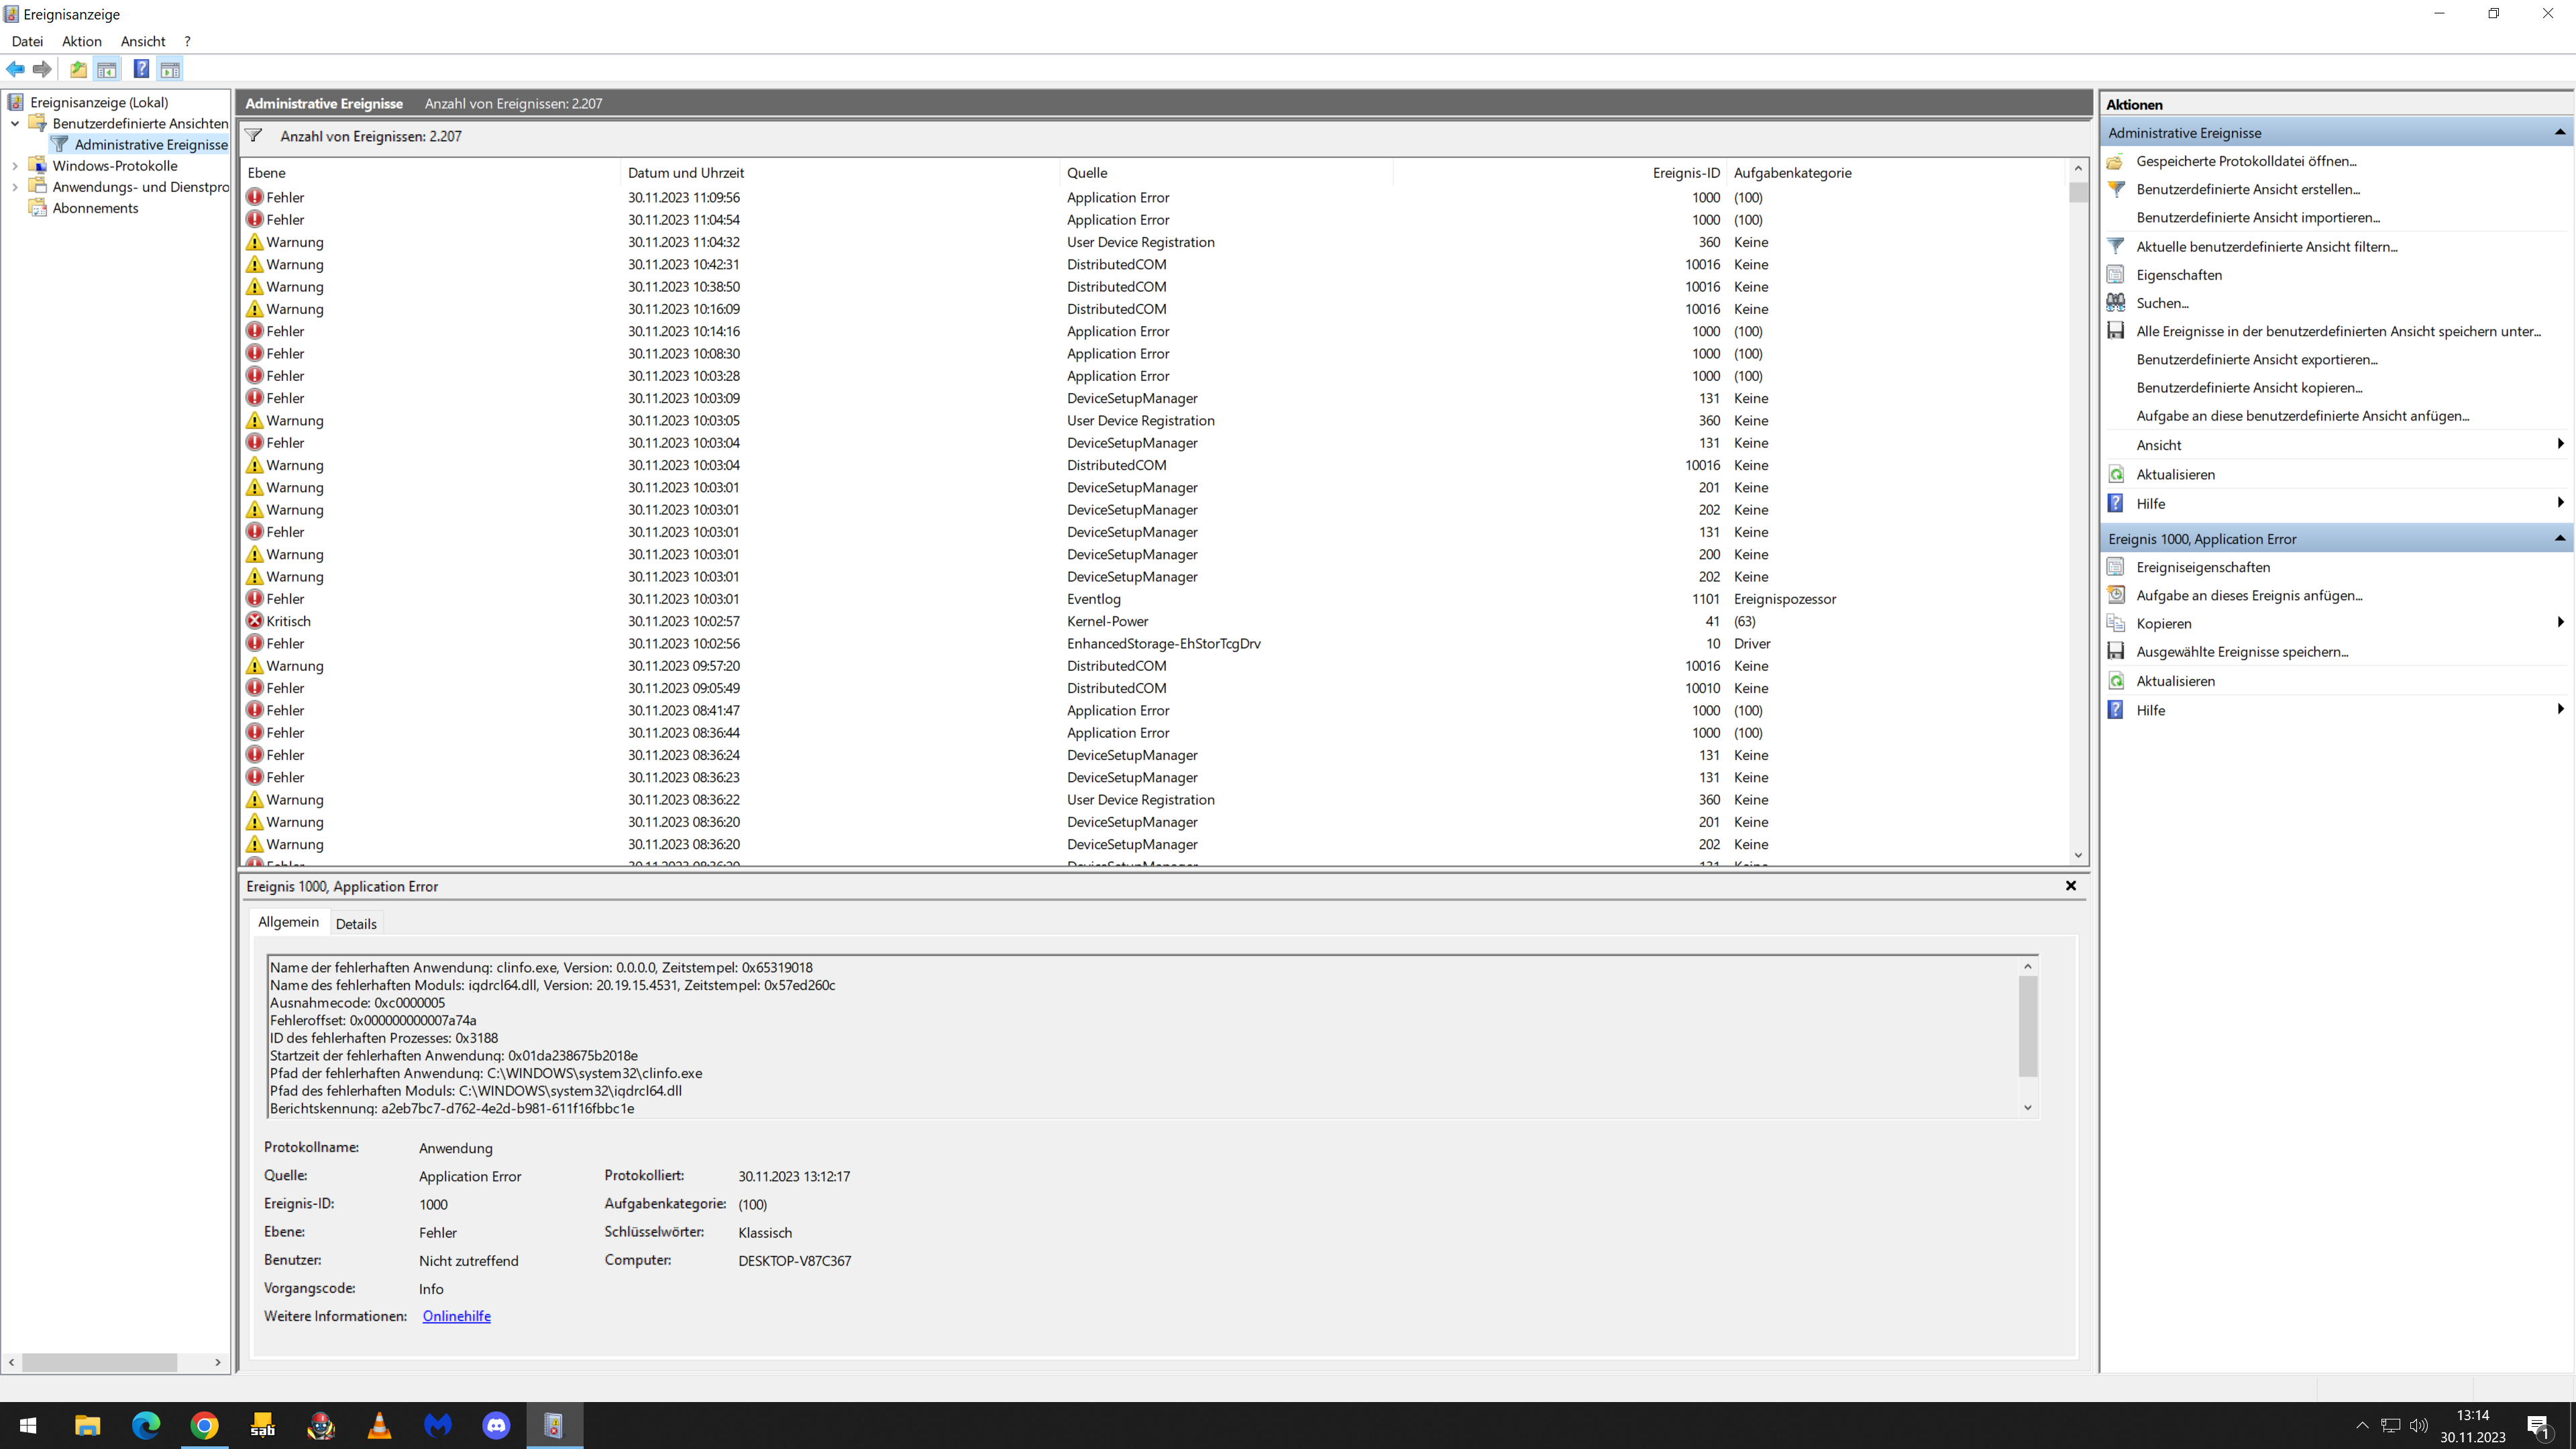
Task: Click the help question-mark toolbar icon
Action: tap(141, 69)
